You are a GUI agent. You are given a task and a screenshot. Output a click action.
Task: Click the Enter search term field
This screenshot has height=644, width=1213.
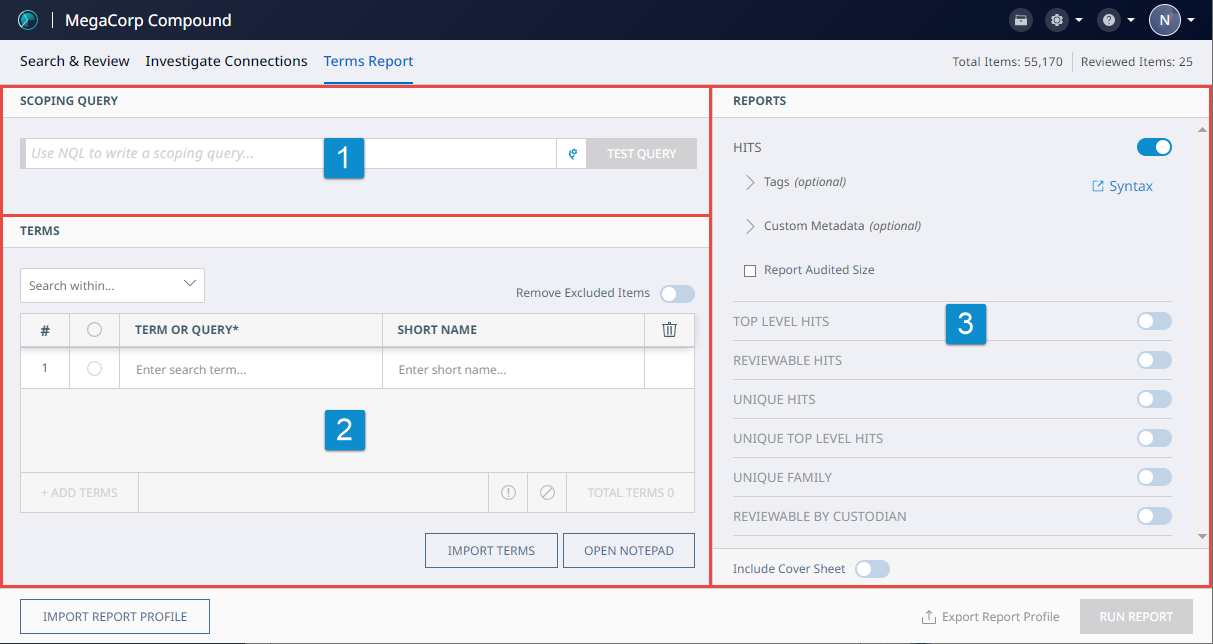tap(250, 369)
